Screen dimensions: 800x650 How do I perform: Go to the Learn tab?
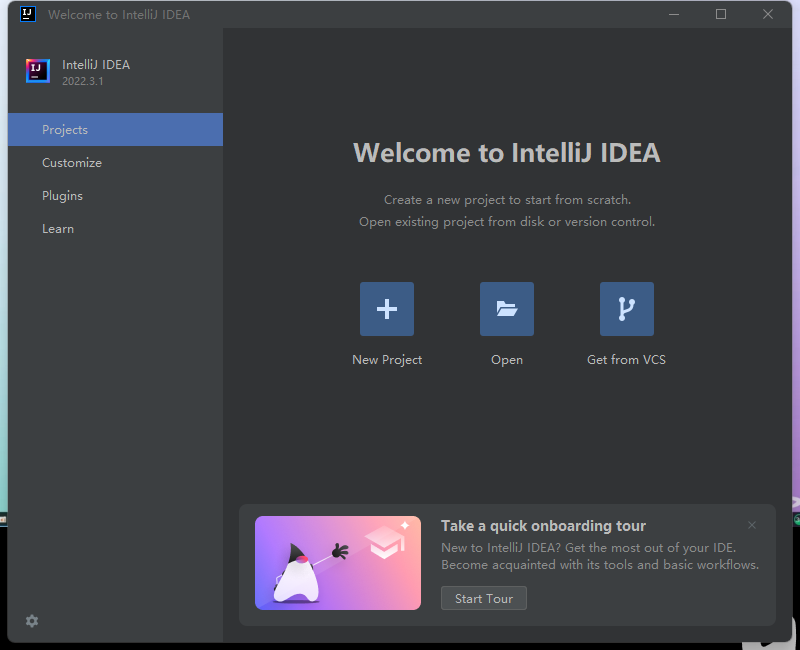click(115, 229)
